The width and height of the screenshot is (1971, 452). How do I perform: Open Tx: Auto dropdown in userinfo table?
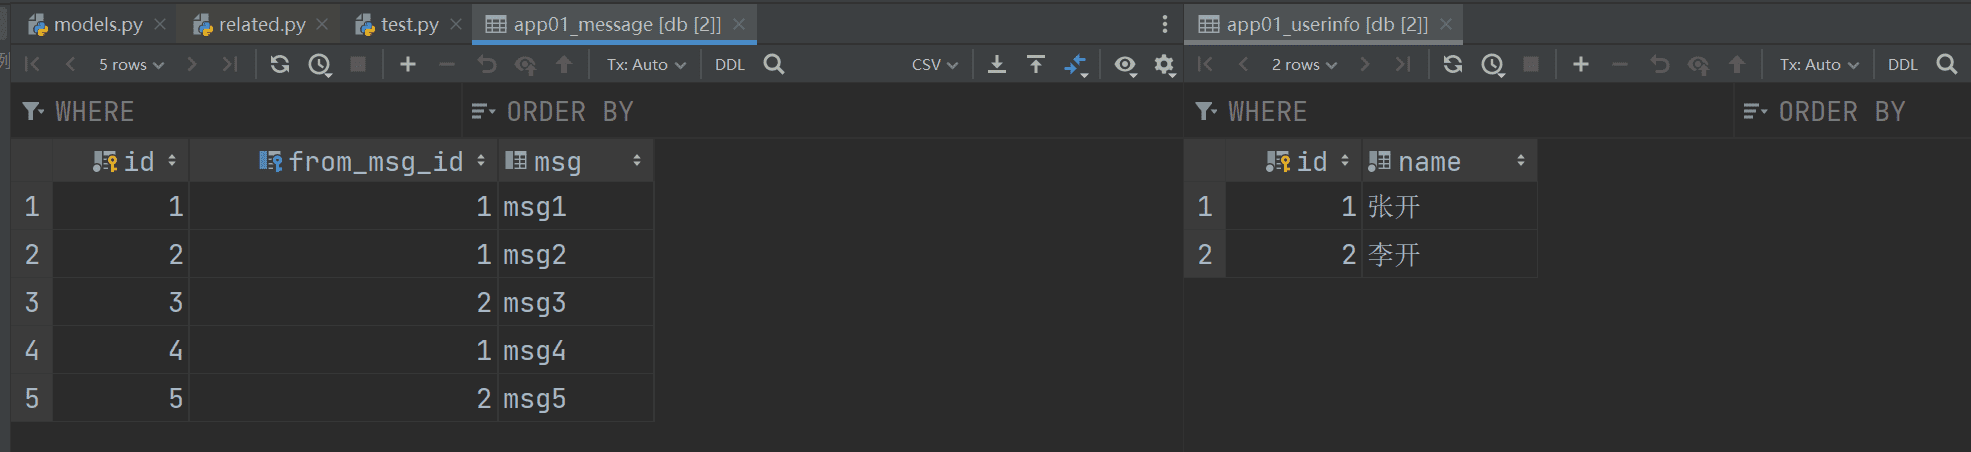click(x=1819, y=64)
